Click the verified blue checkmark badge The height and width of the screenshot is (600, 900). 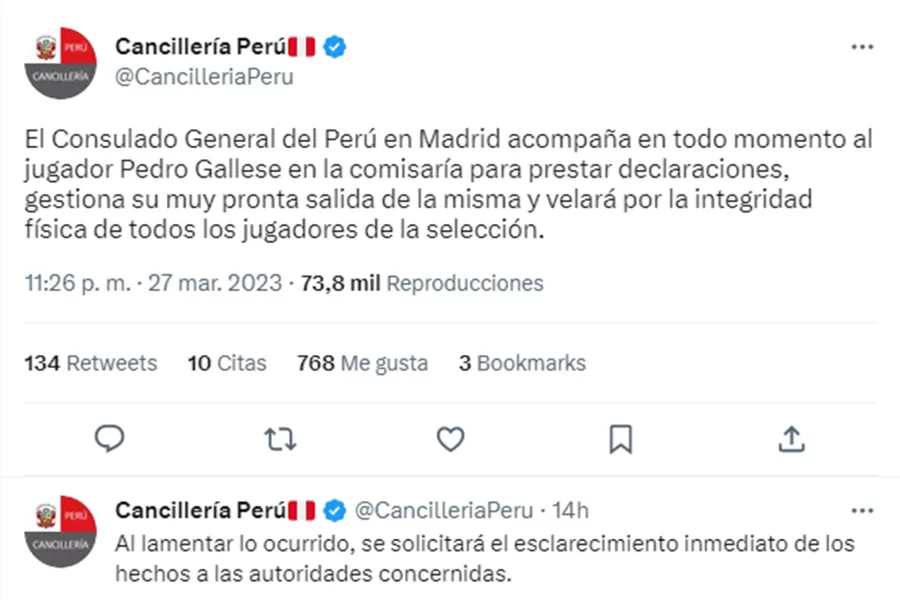335,45
